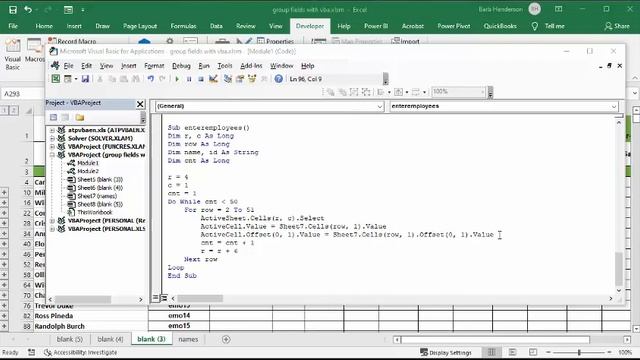Switch to blank (5) sheet tab
Image resolution: width=640 pixels, height=360 pixels.
click(69, 339)
